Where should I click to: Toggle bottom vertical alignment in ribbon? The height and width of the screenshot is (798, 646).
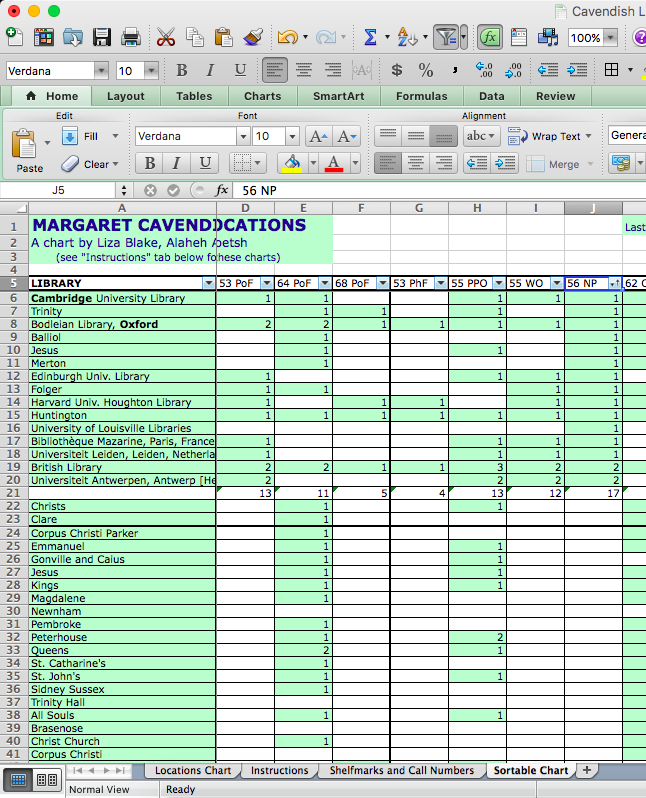tap(443, 136)
